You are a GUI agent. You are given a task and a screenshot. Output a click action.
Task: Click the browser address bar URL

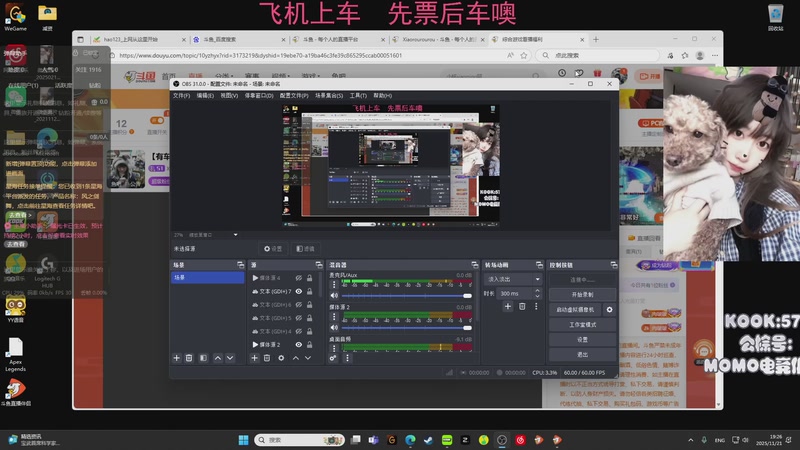261,55
